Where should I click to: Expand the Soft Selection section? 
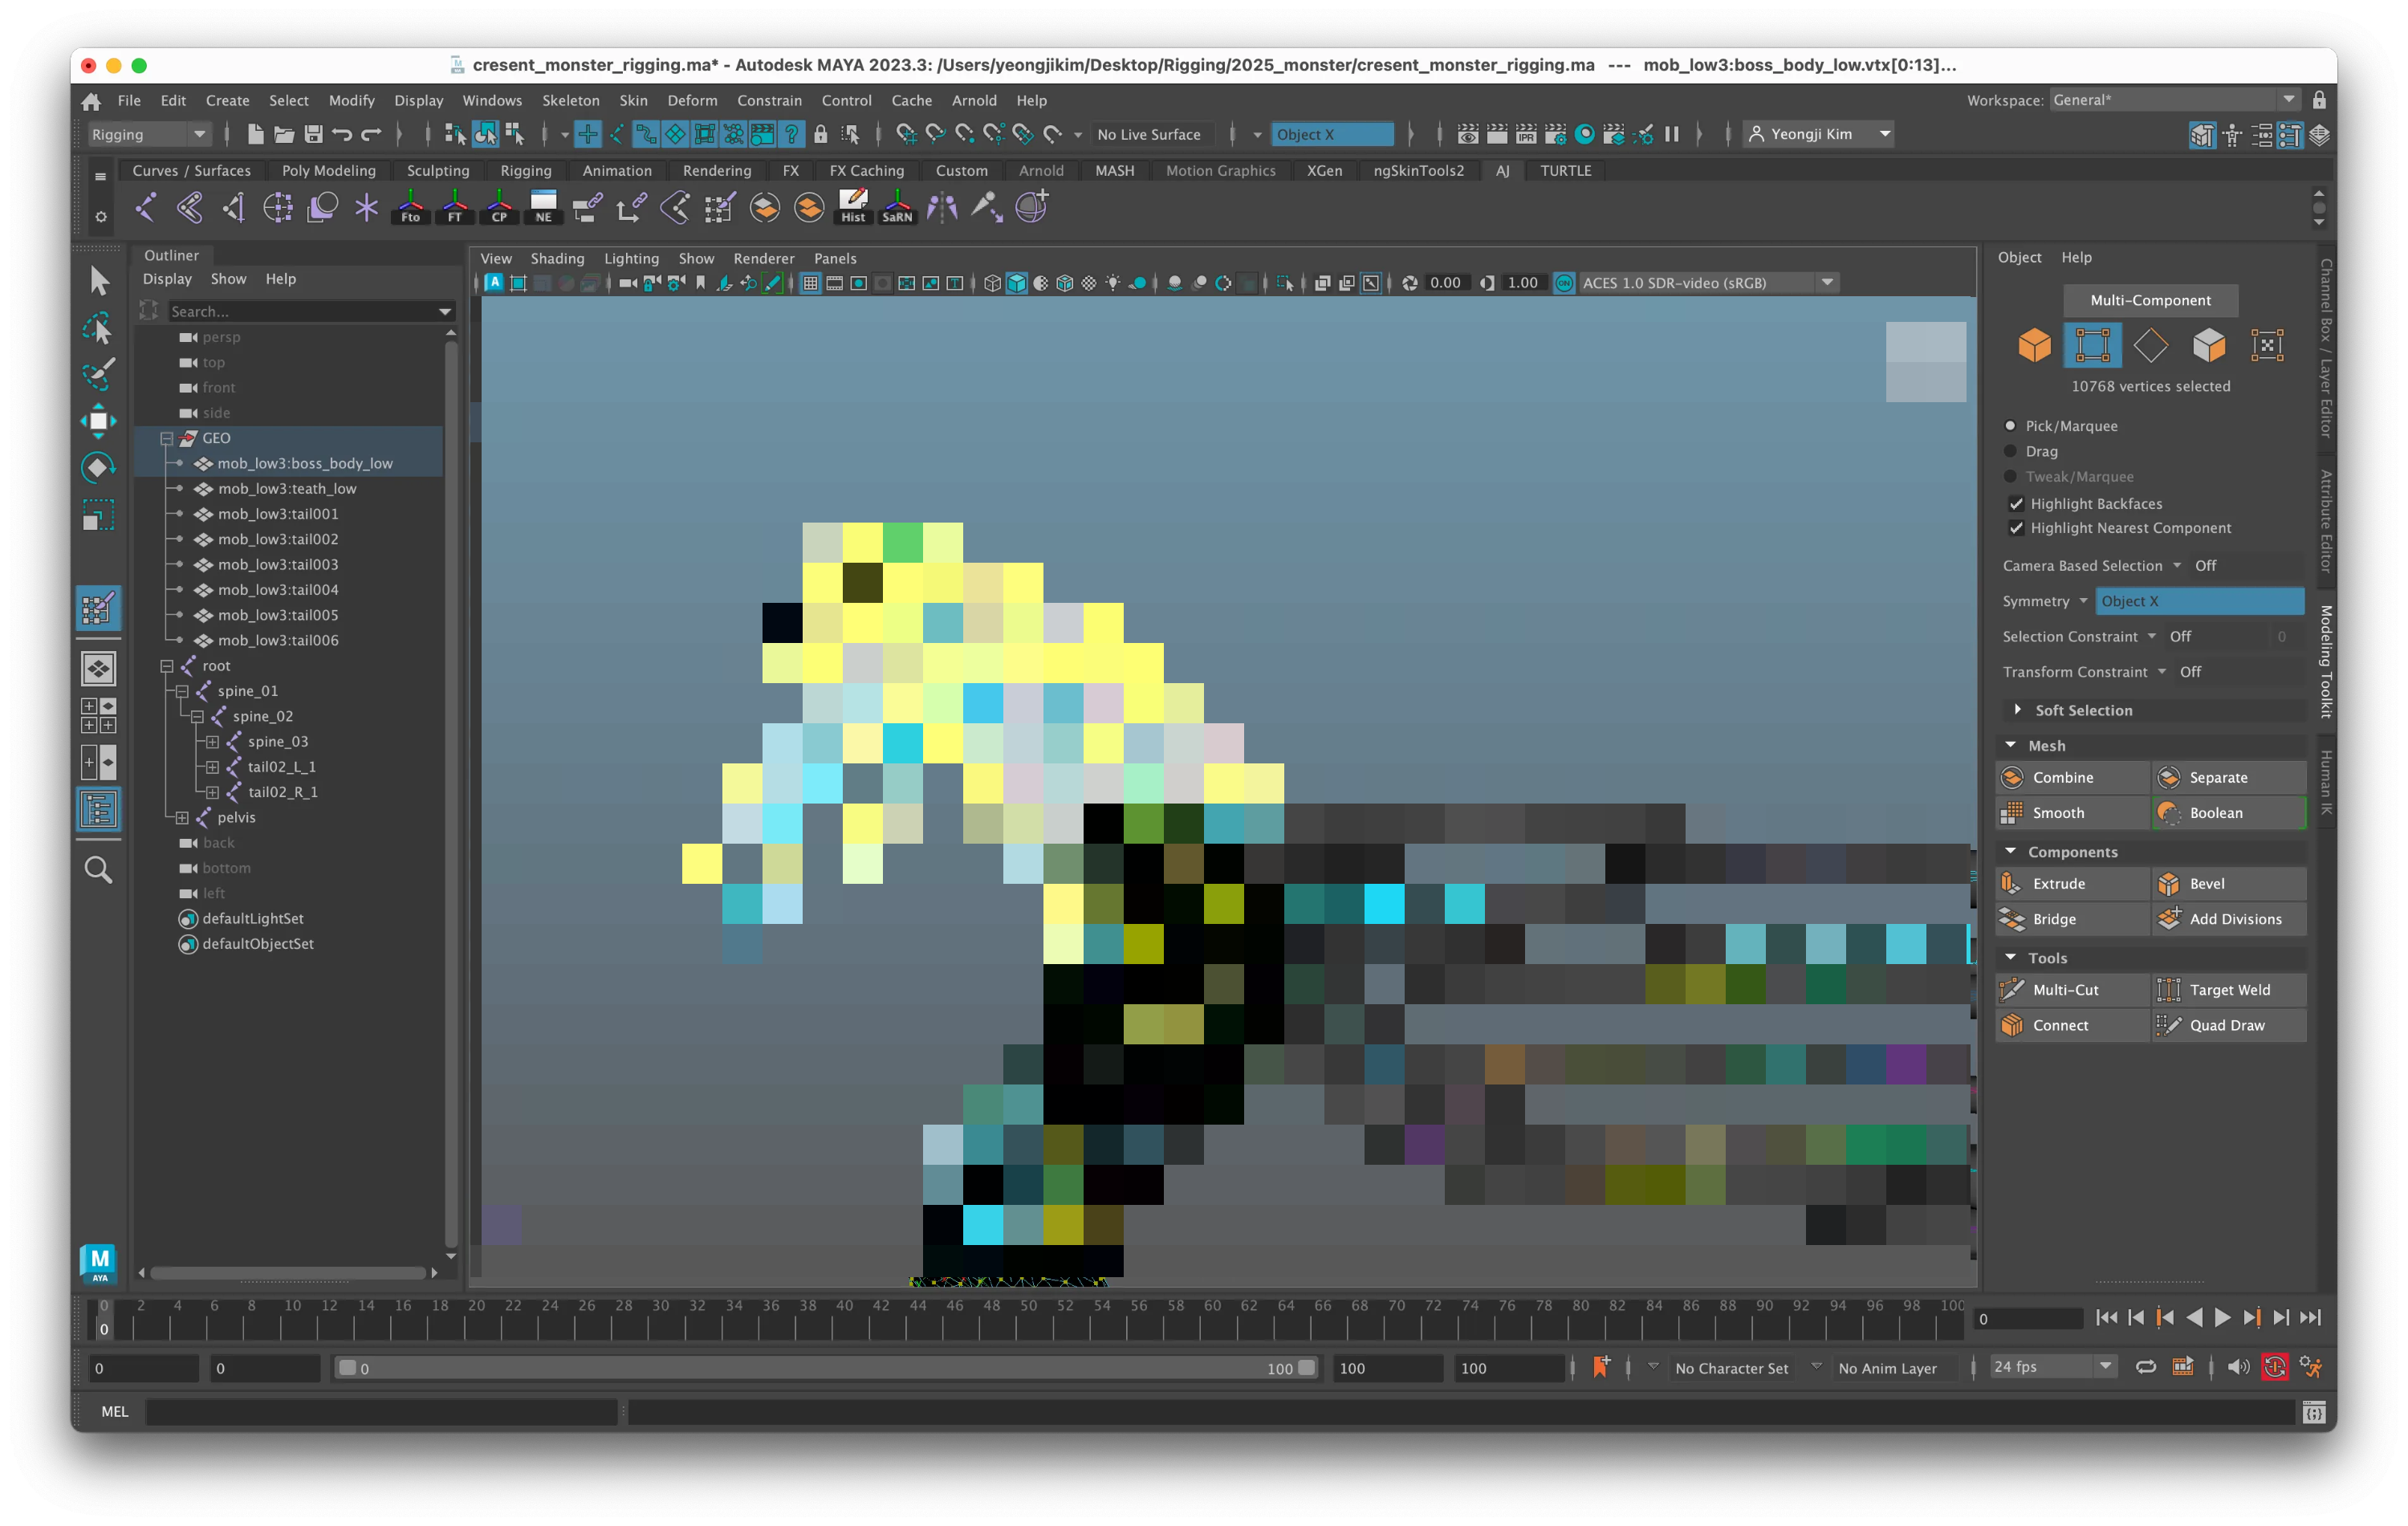(2018, 710)
